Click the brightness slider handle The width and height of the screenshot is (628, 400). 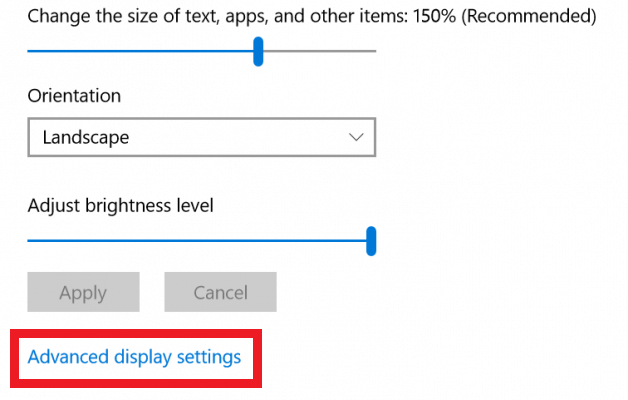click(371, 240)
